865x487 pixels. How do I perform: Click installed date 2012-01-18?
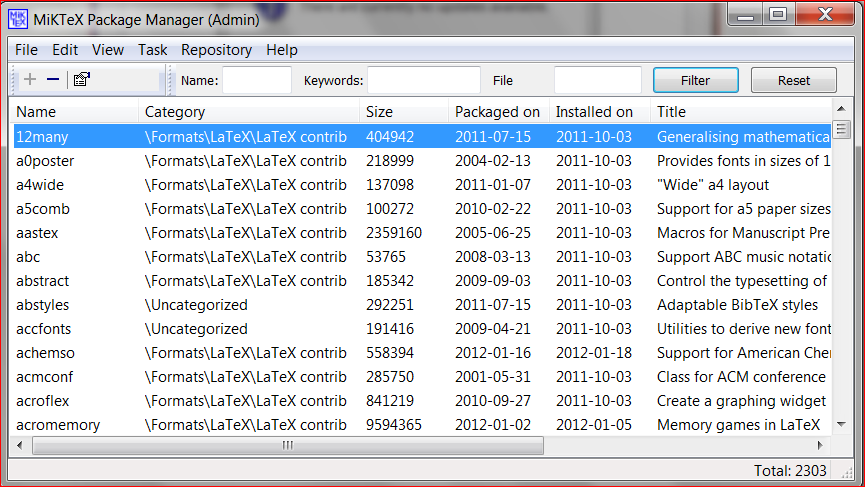[x=594, y=352]
